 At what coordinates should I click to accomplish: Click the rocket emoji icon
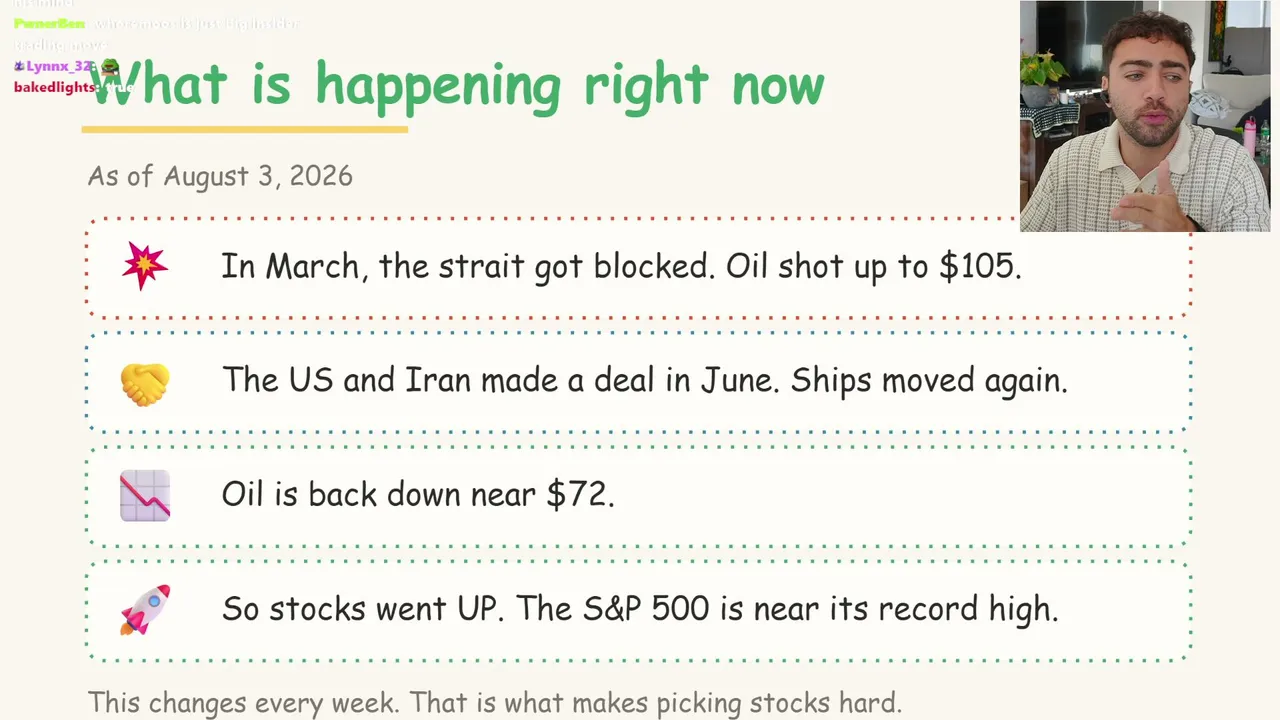click(x=145, y=610)
